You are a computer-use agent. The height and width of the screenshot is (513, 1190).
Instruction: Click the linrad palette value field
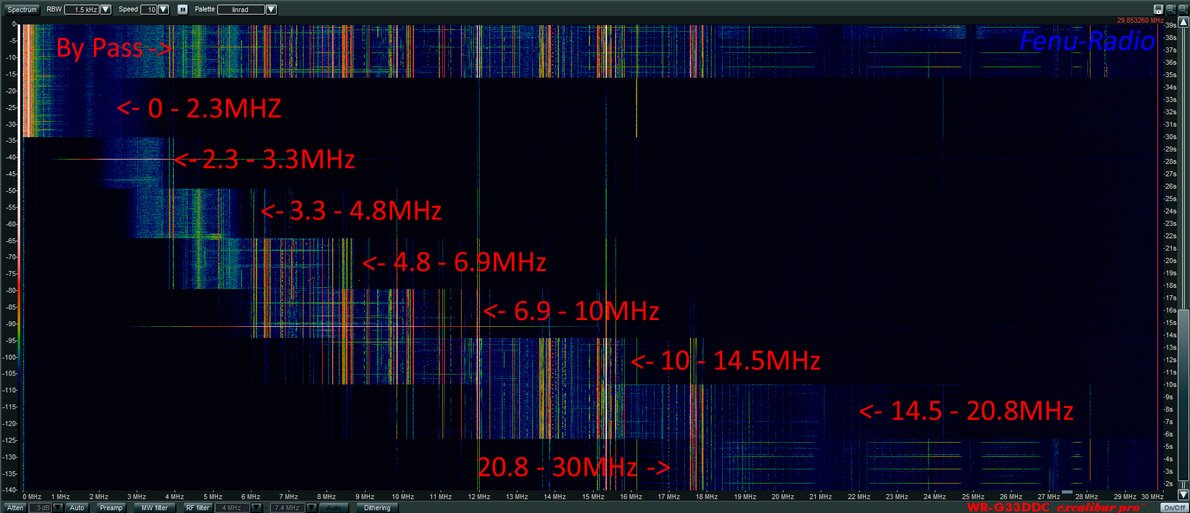click(x=241, y=9)
